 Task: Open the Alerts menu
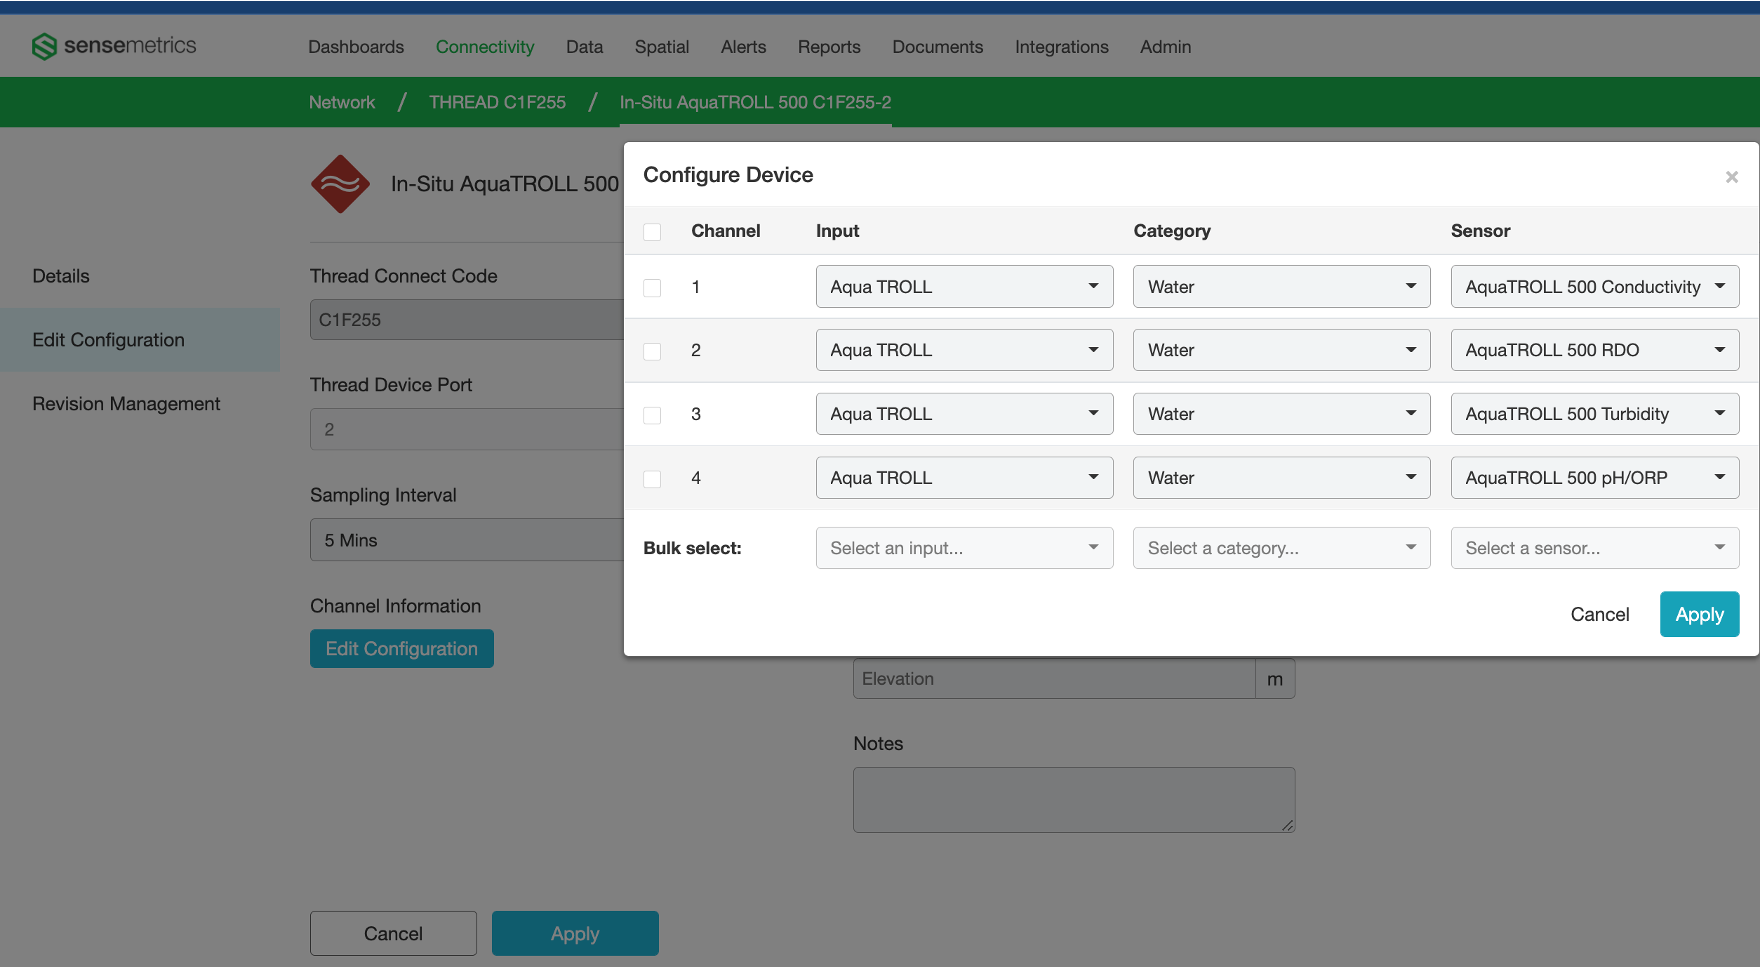coord(743,47)
